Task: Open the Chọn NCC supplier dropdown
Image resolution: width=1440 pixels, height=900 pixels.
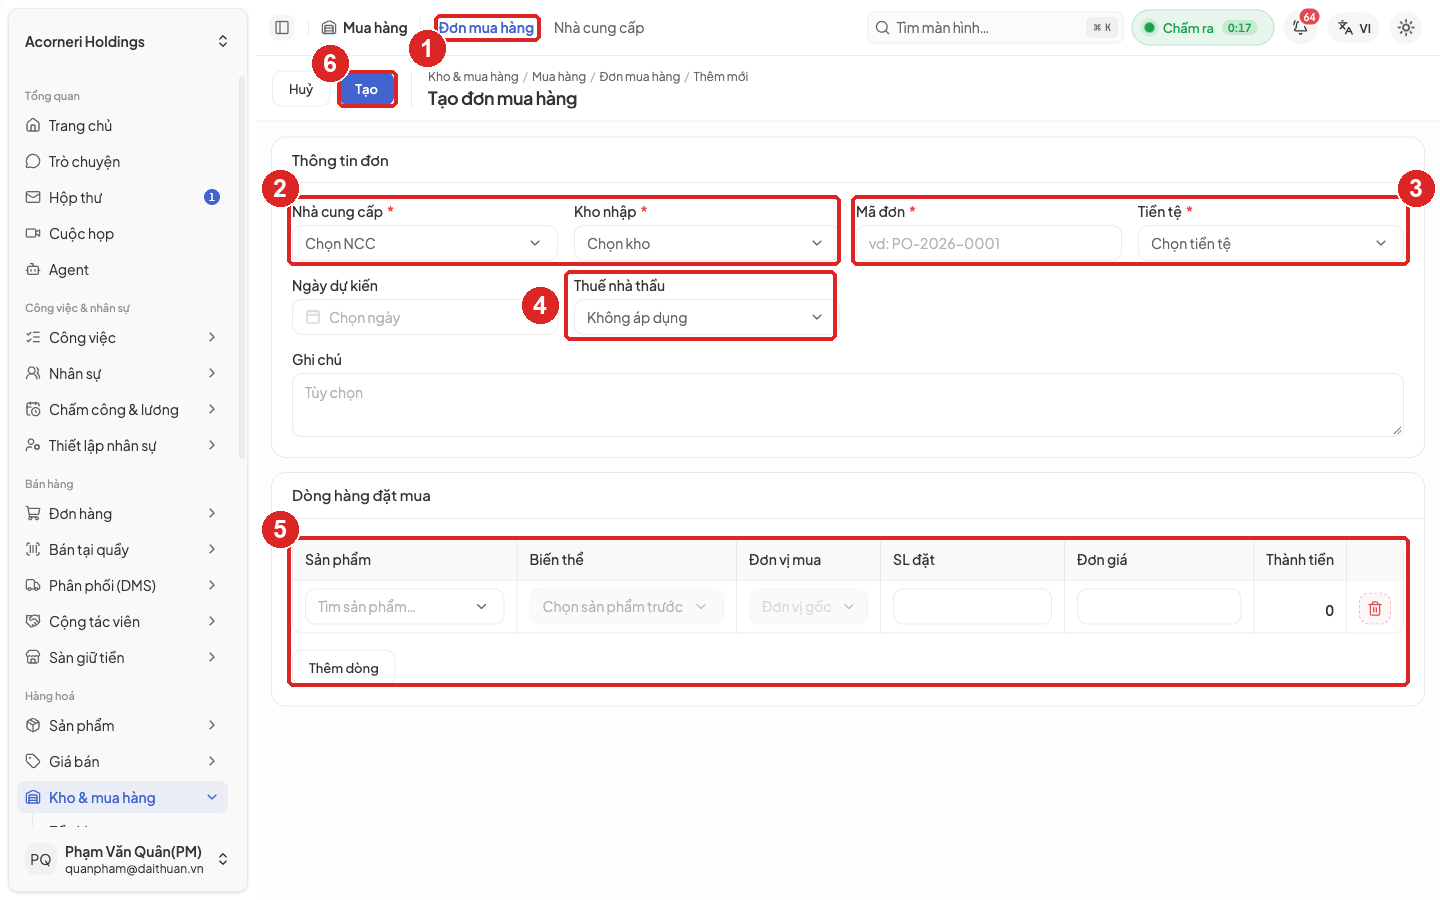Action: tap(424, 244)
